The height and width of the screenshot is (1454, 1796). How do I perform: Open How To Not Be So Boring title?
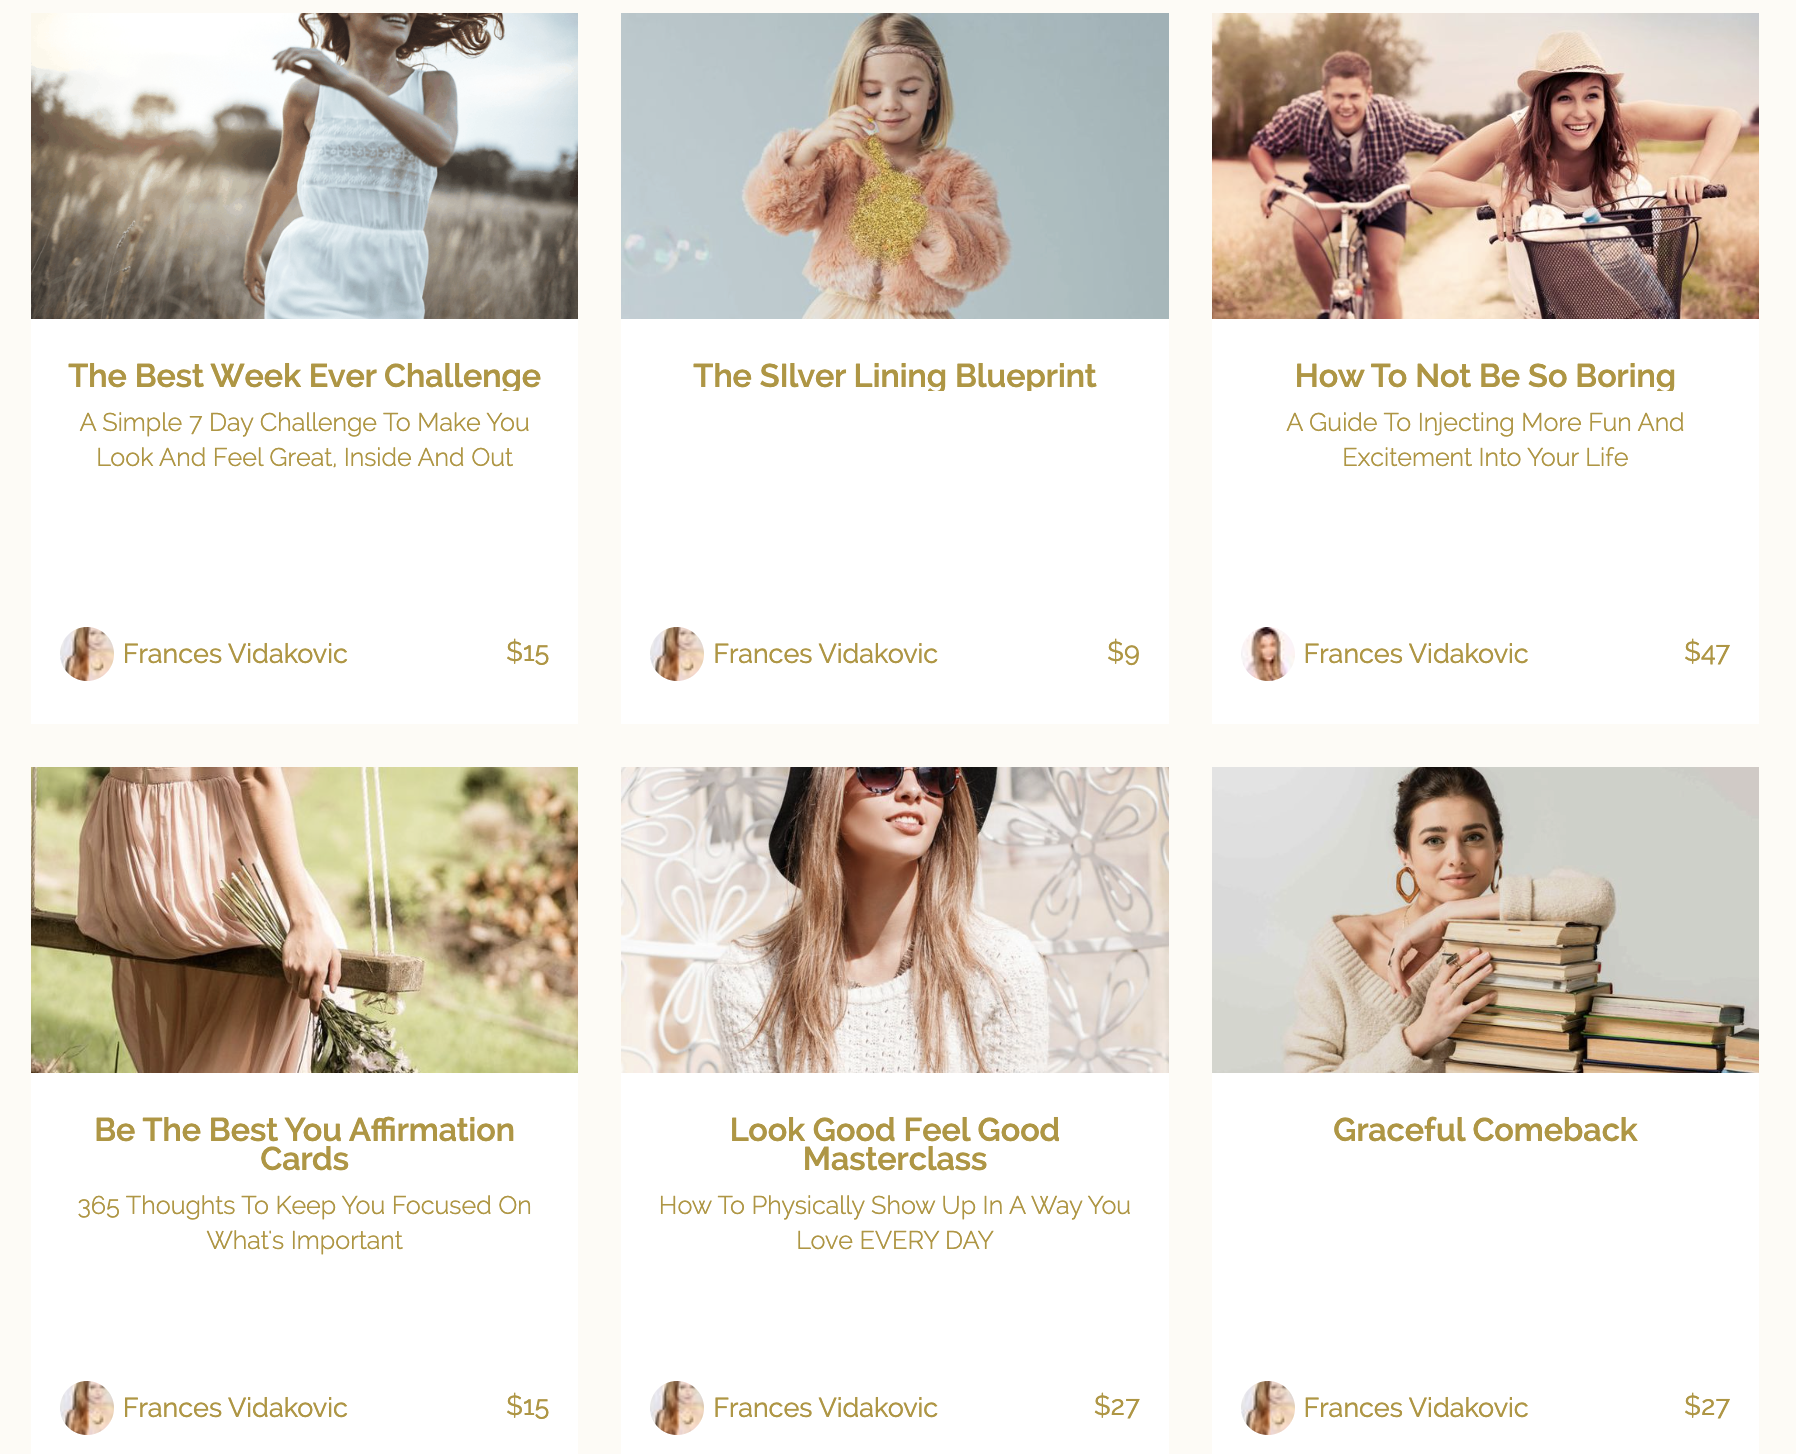[x=1485, y=376]
